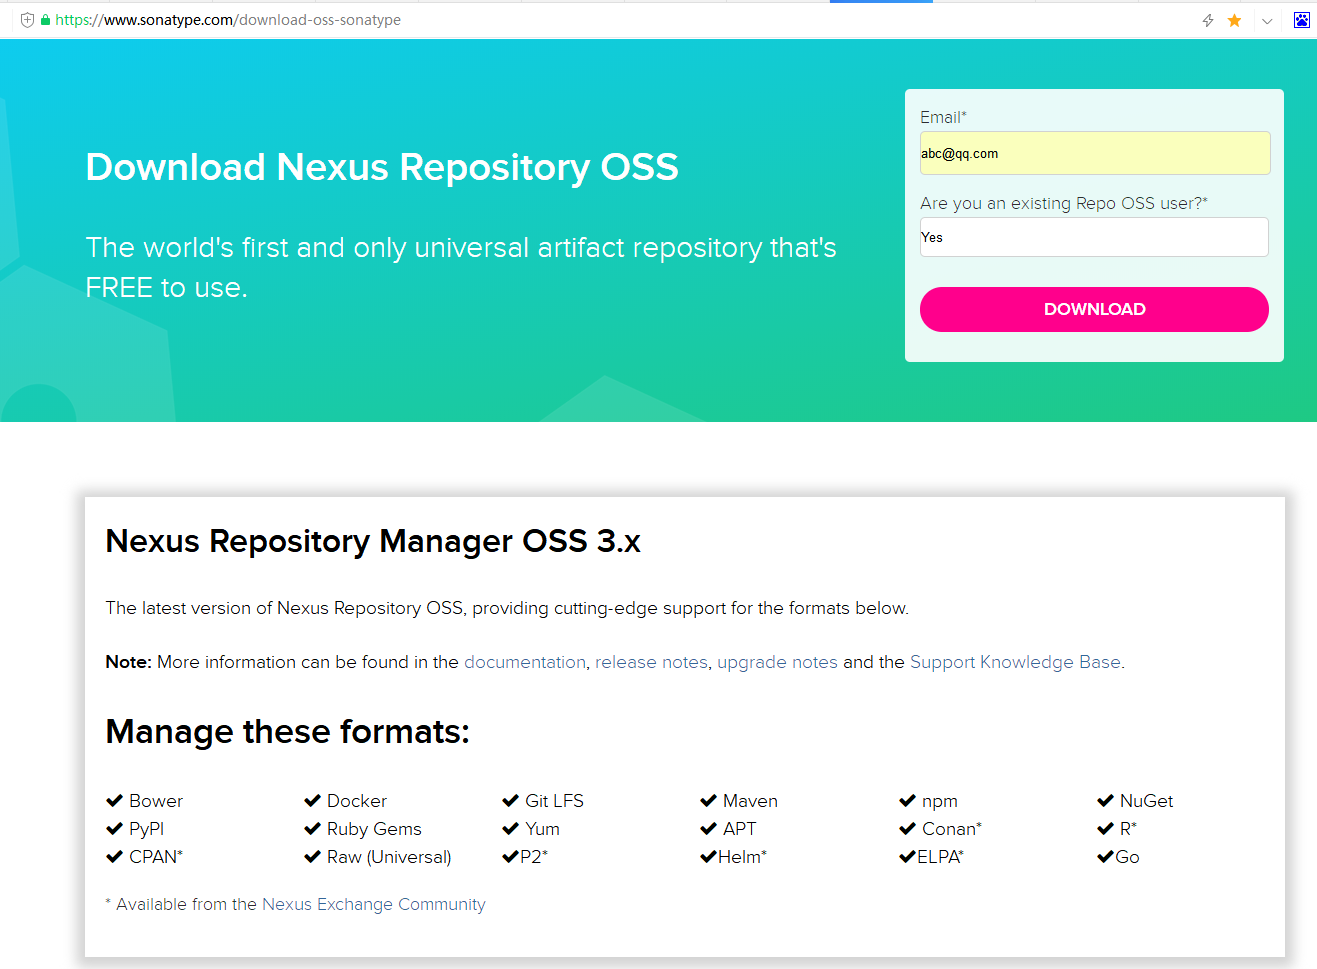Expand the address bar history dropdown arrow

(x=1267, y=21)
